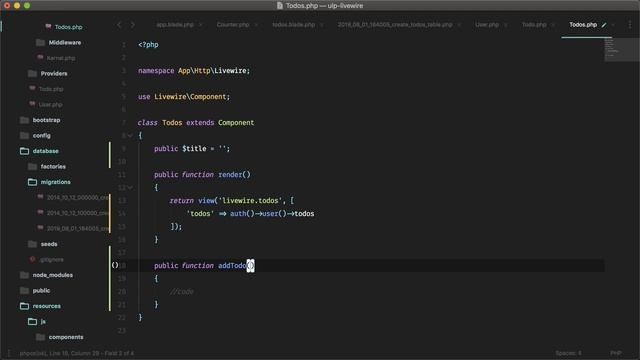Fold the render function at line 12

click(130, 187)
